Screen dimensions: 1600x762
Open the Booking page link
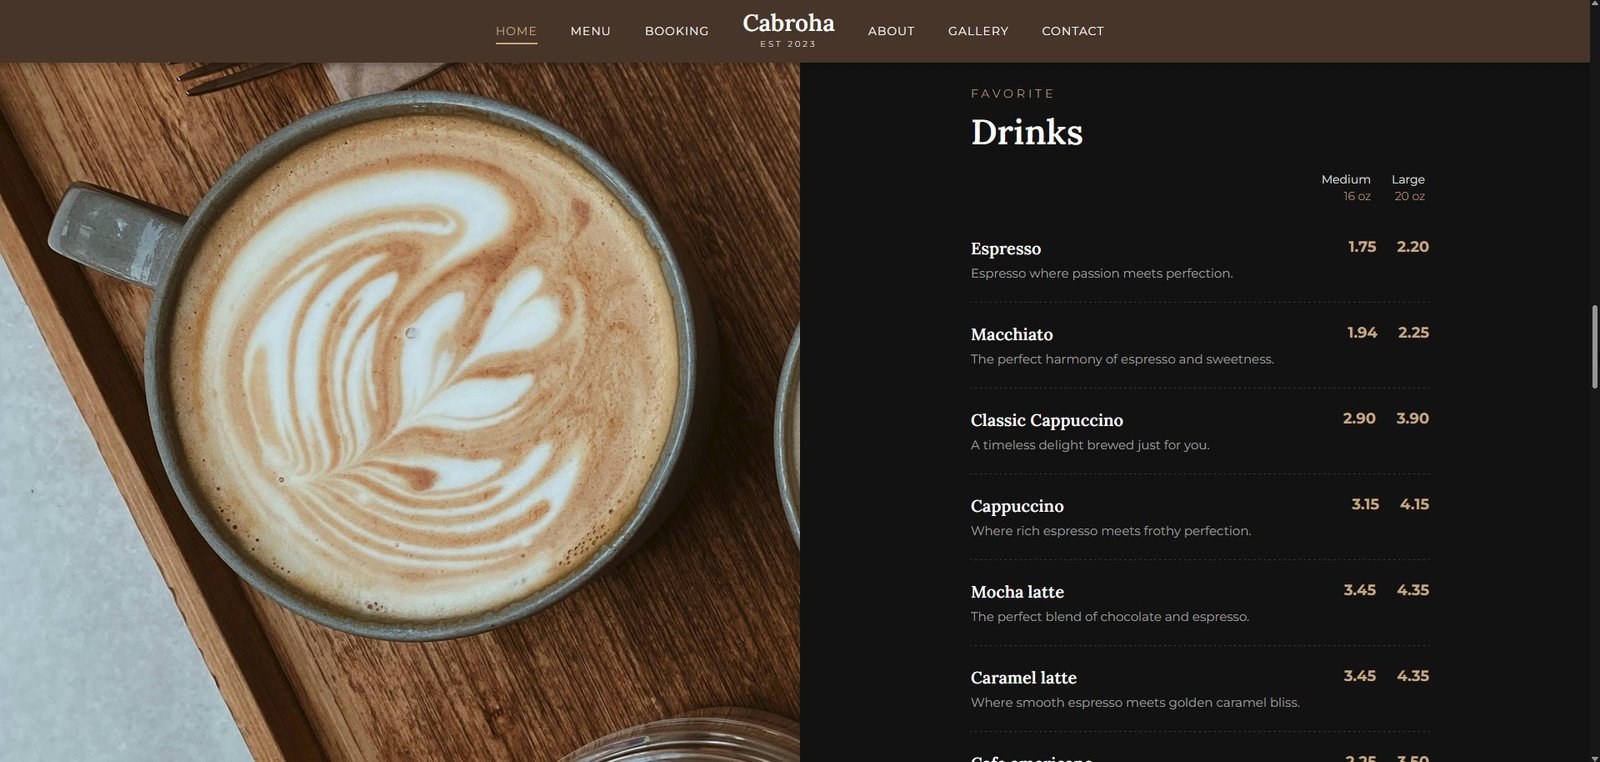(x=676, y=31)
